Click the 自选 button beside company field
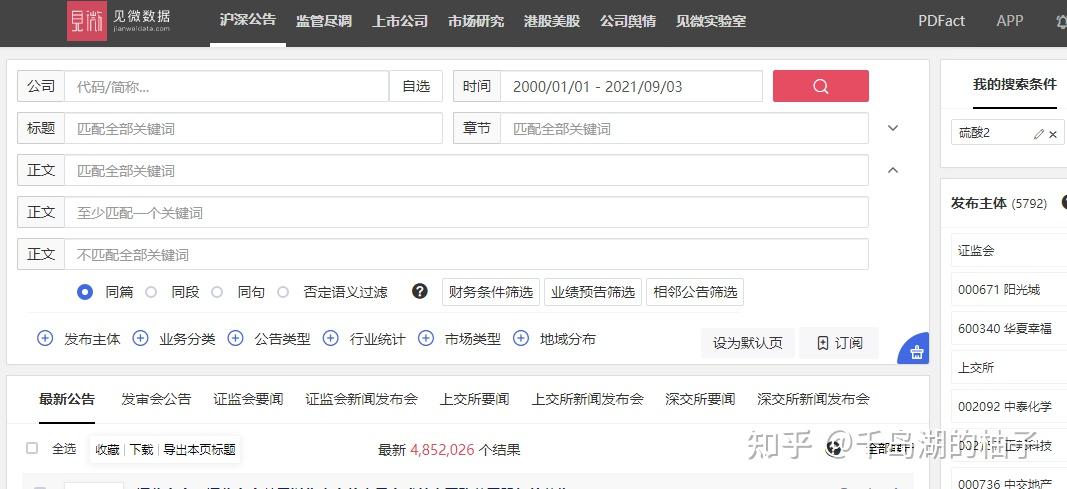This screenshot has width=1067, height=489. (416, 86)
